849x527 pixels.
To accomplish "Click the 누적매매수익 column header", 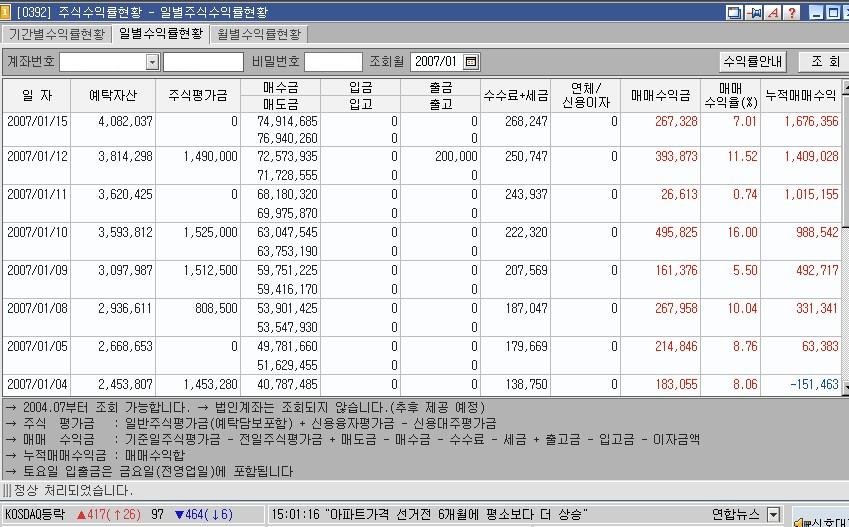I will pyautogui.click(x=800, y=96).
